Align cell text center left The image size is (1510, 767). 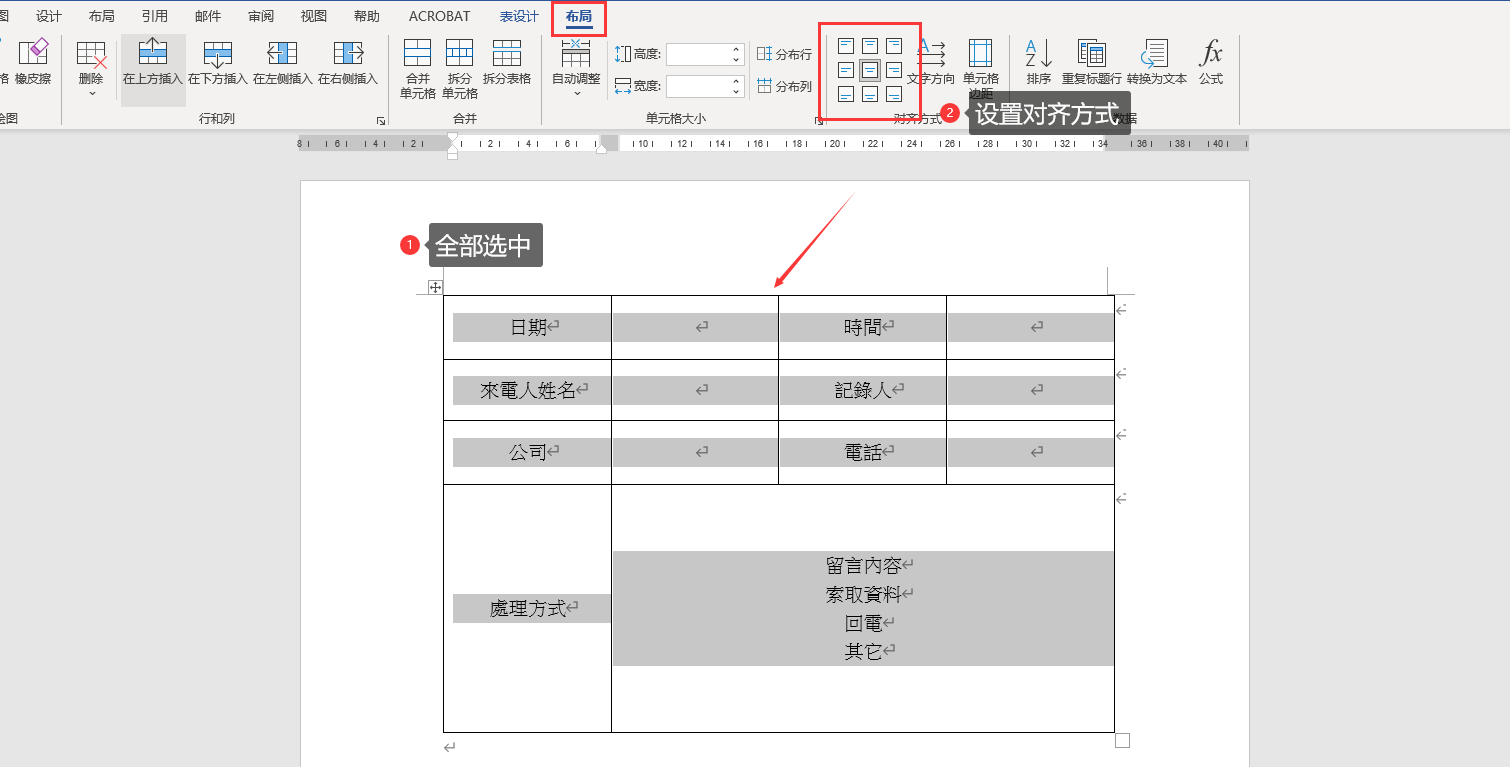pos(846,70)
